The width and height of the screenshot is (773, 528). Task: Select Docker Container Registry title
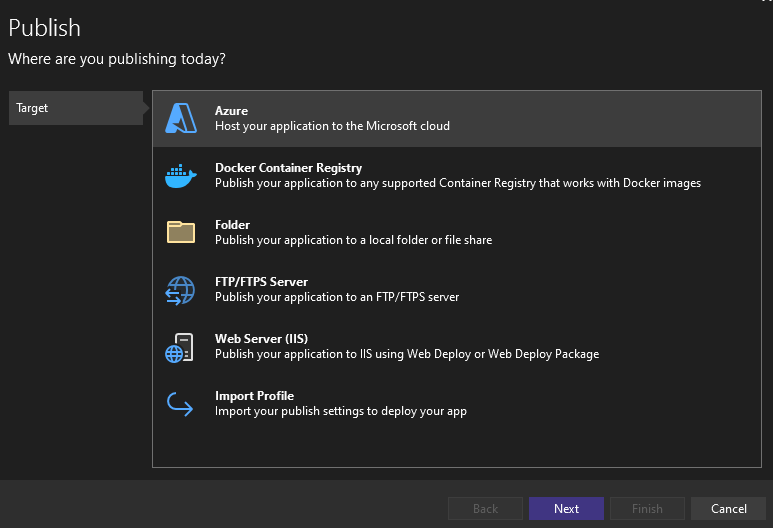pyautogui.click(x=288, y=168)
